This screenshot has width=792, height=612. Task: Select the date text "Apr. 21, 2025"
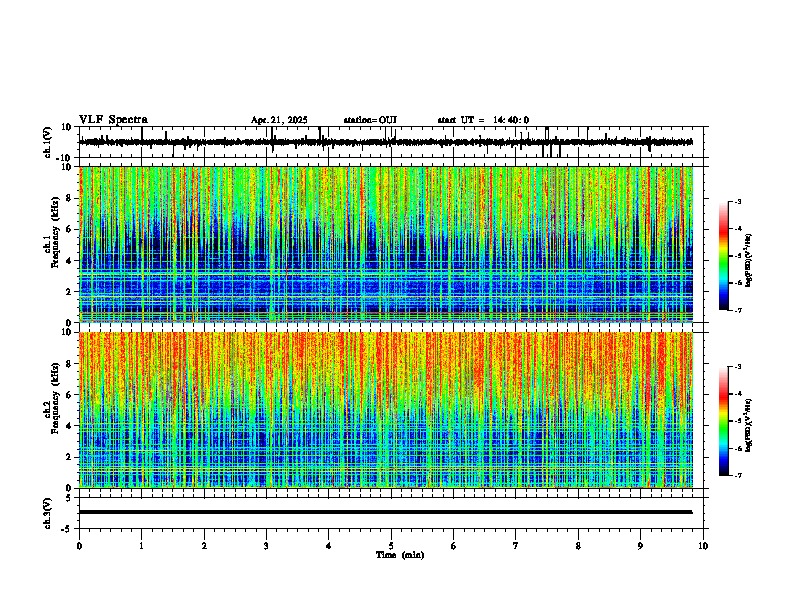279,120
